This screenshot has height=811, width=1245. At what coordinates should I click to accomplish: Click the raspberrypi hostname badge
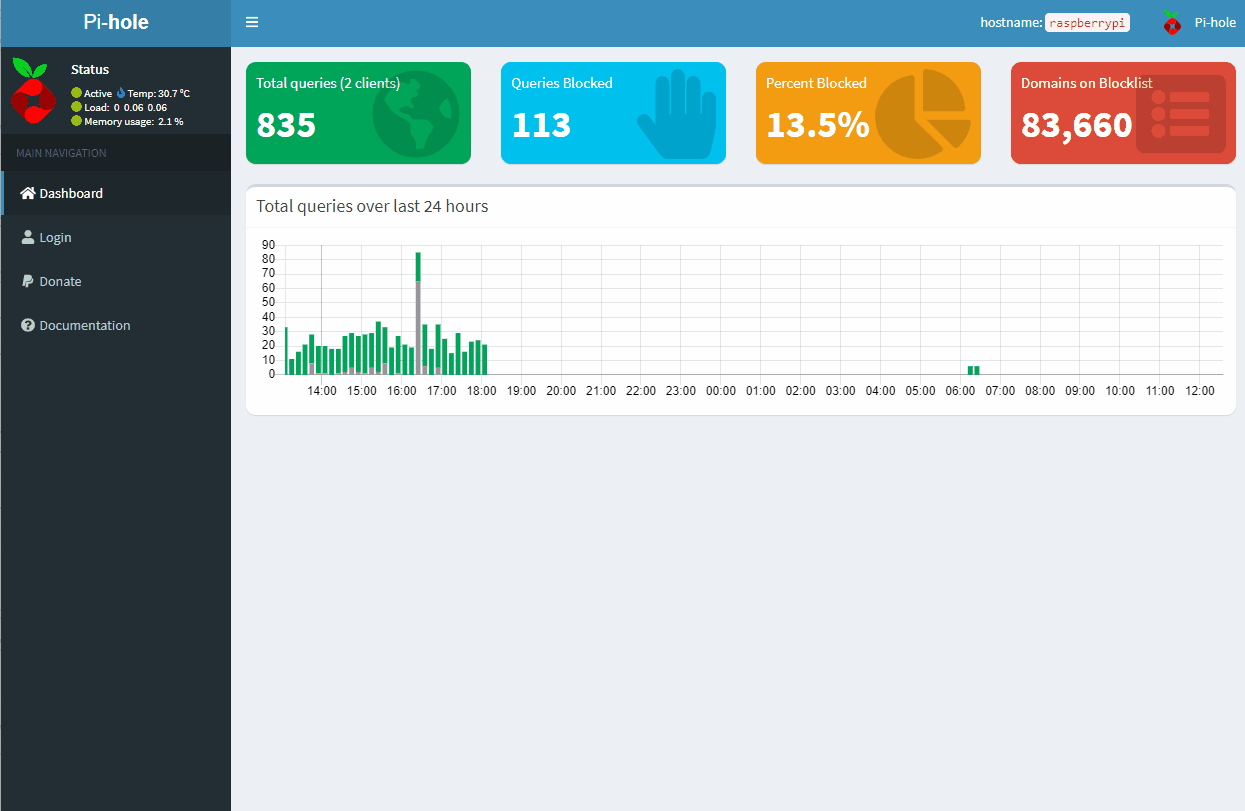pos(1087,22)
